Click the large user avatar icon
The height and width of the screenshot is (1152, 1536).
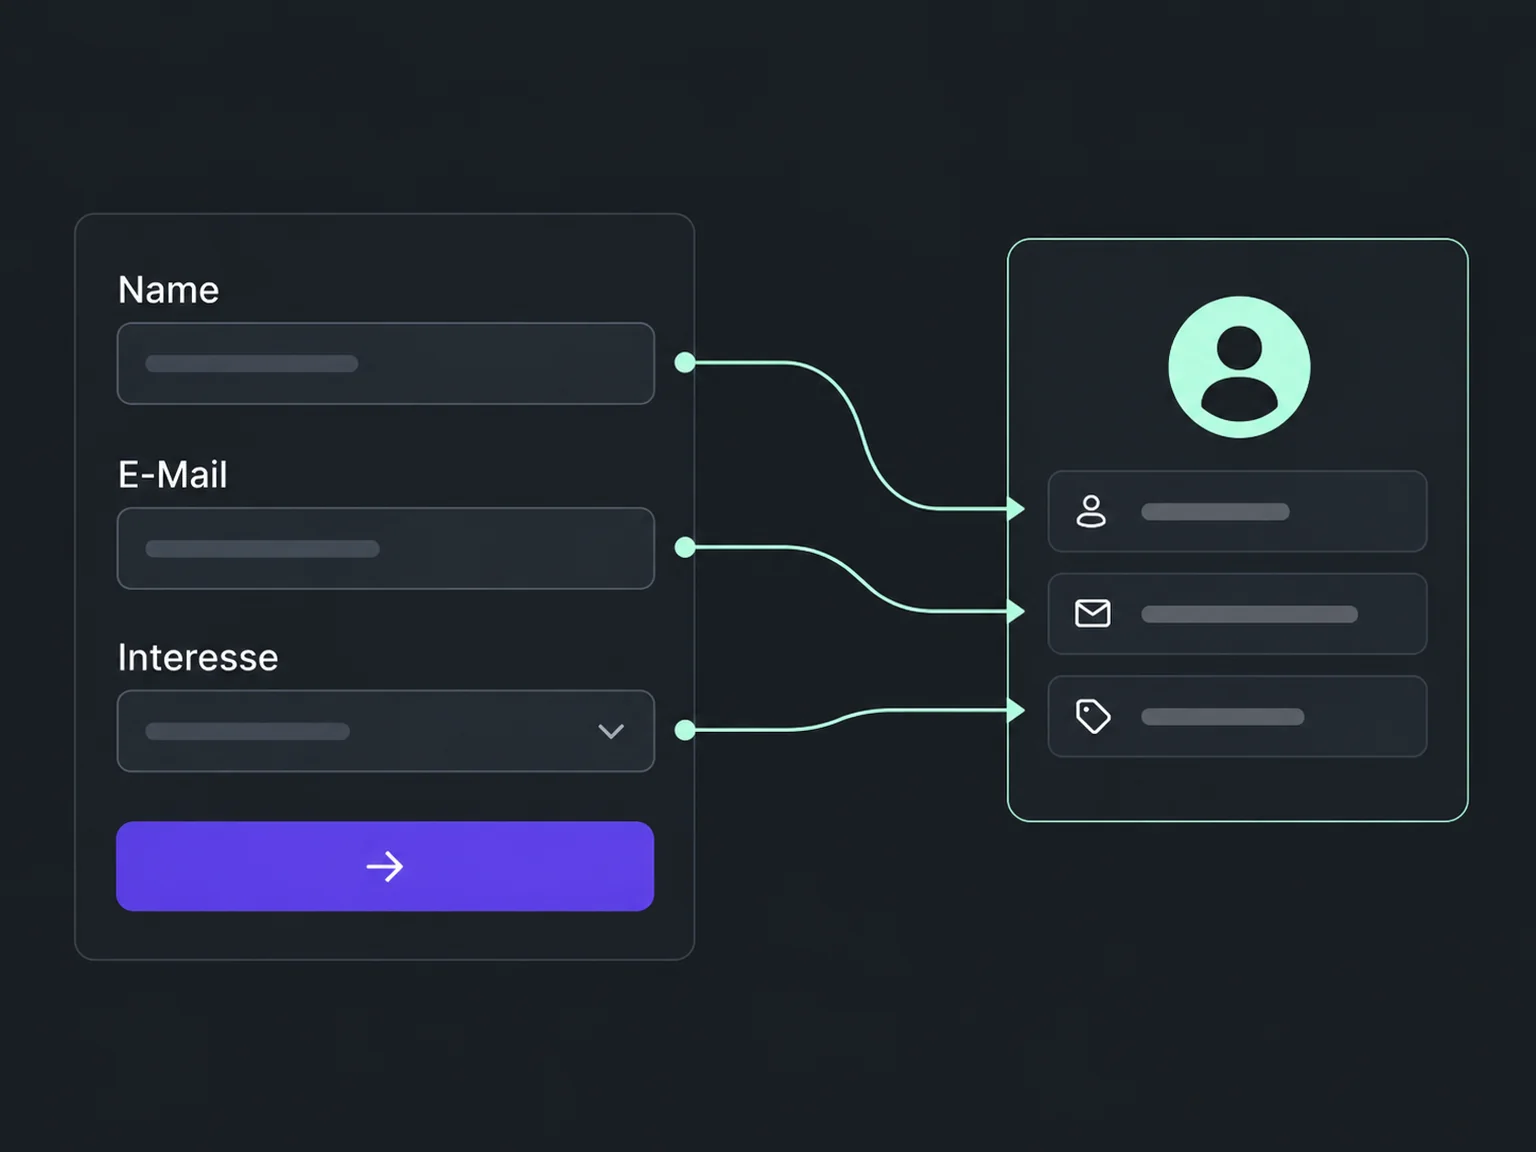tap(1239, 367)
